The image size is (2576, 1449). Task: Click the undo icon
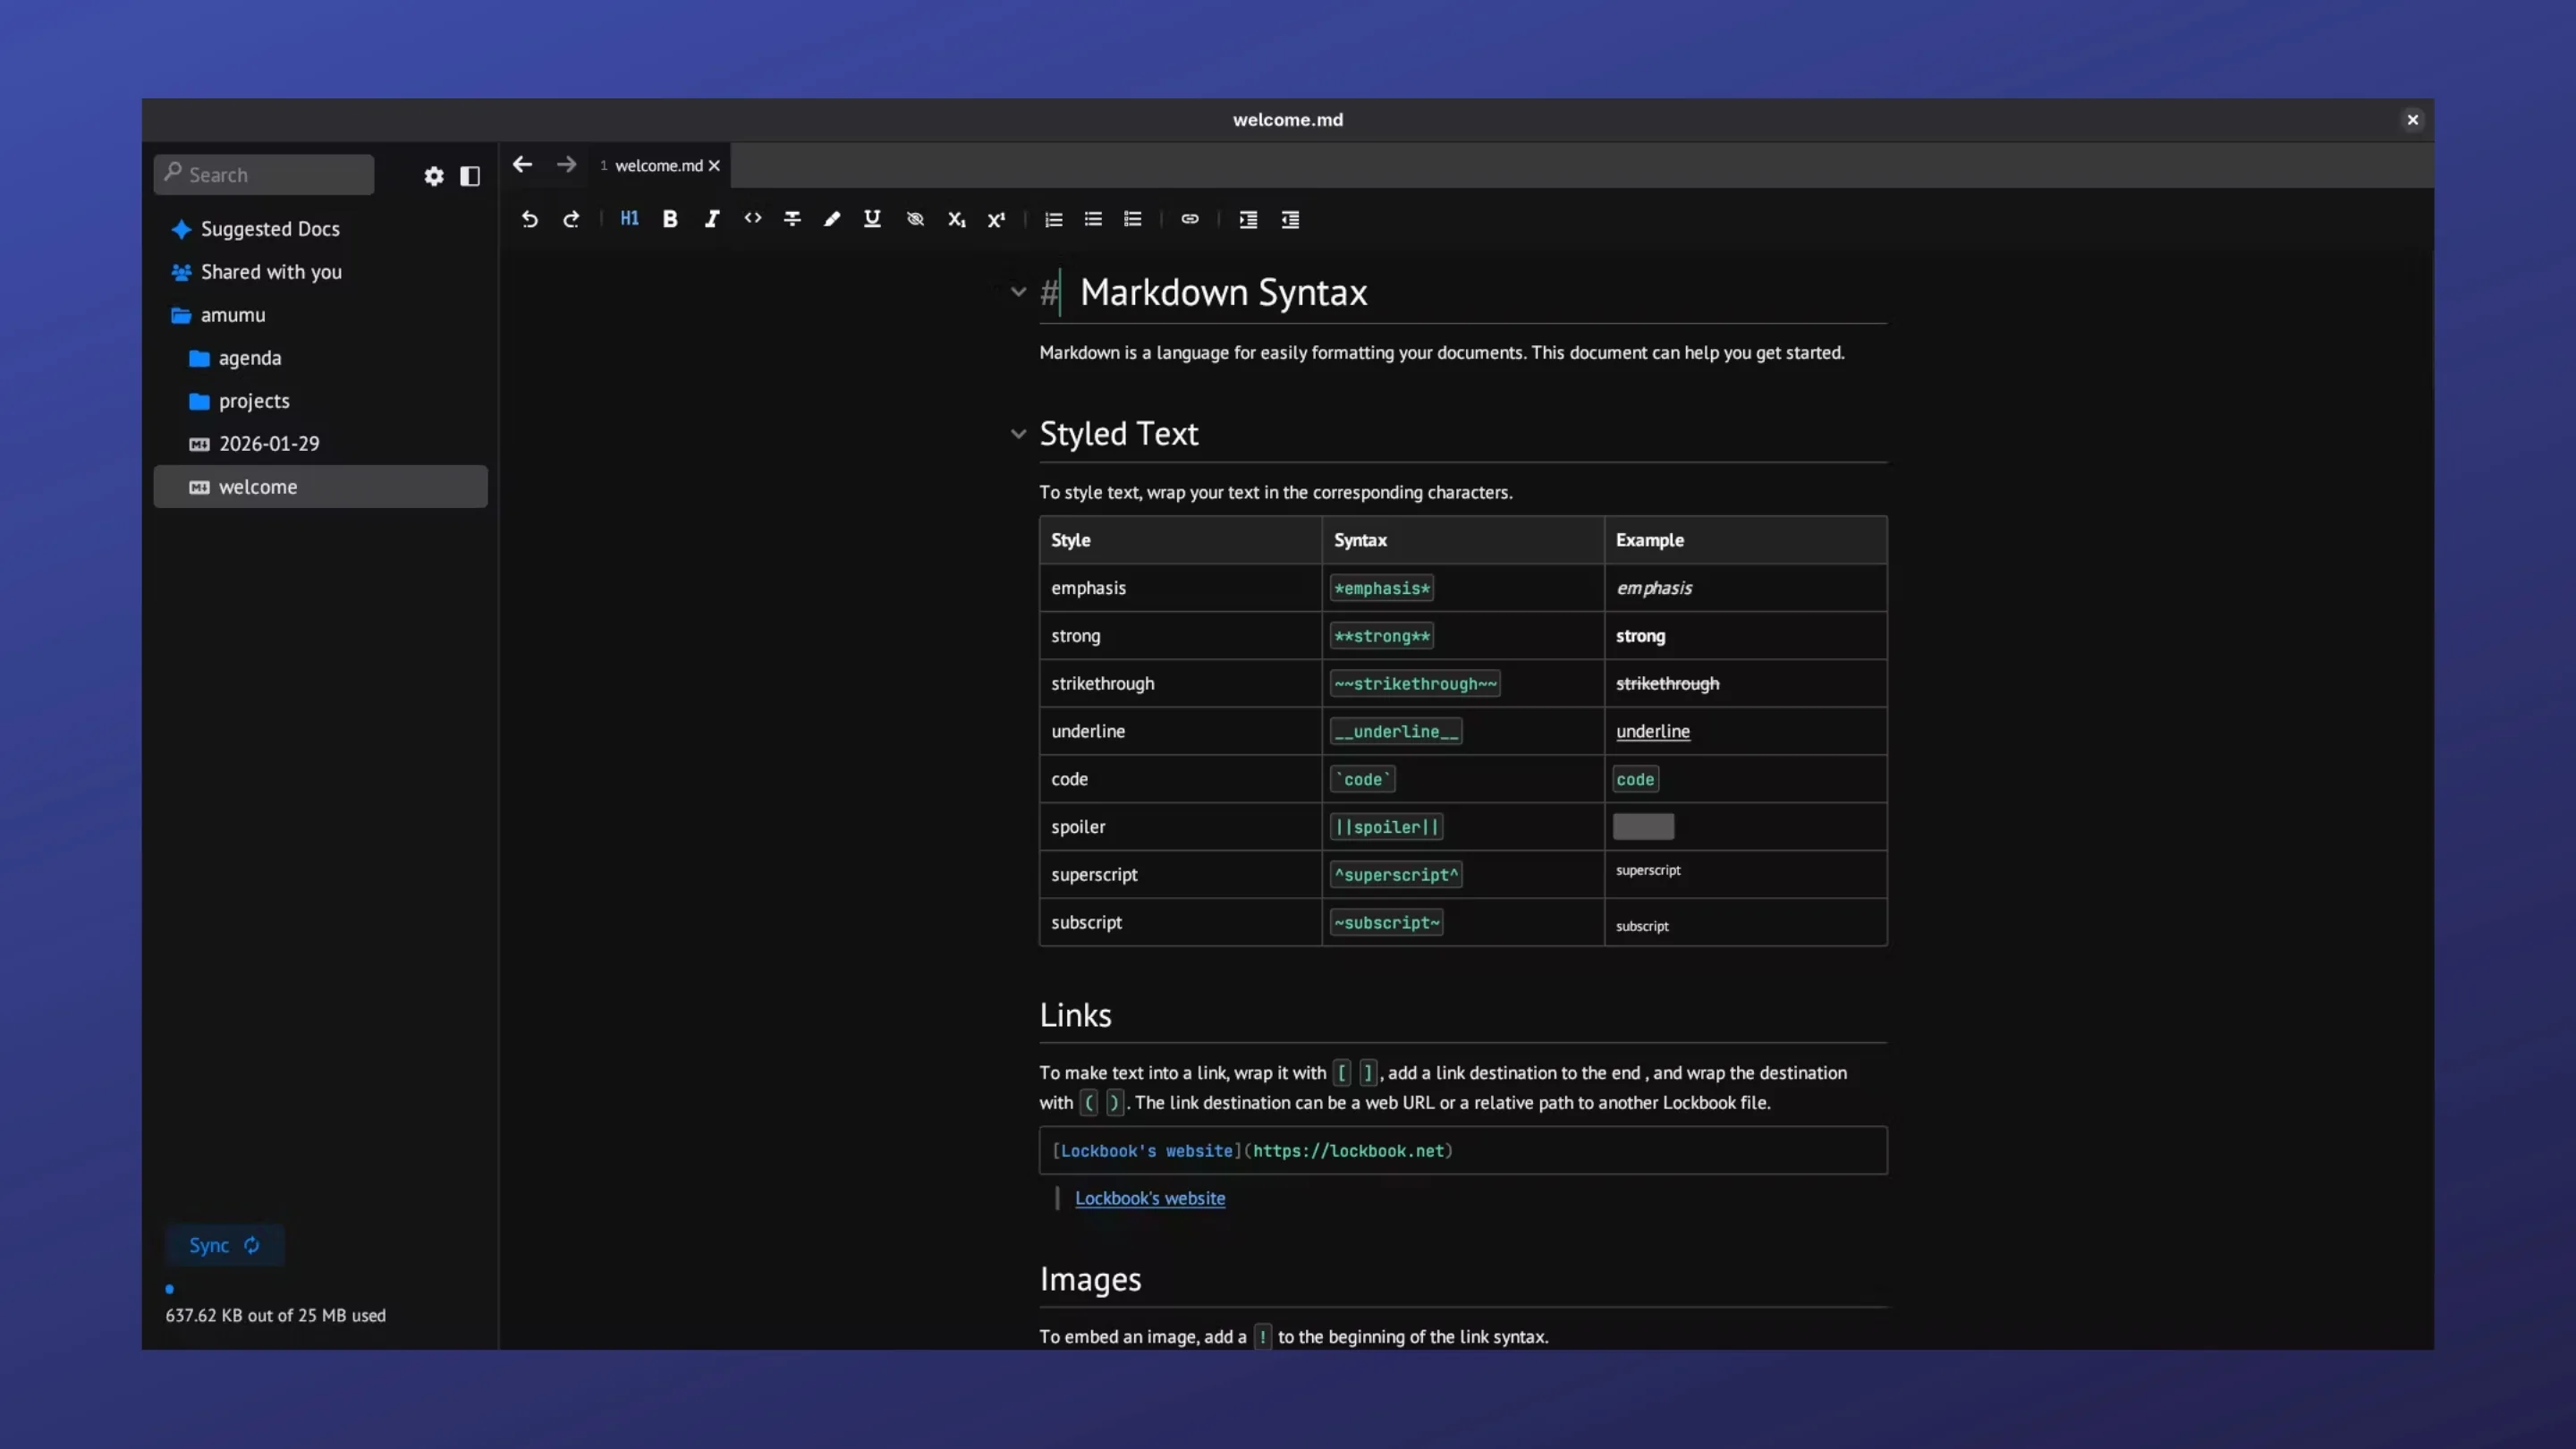(x=529, y=219)
